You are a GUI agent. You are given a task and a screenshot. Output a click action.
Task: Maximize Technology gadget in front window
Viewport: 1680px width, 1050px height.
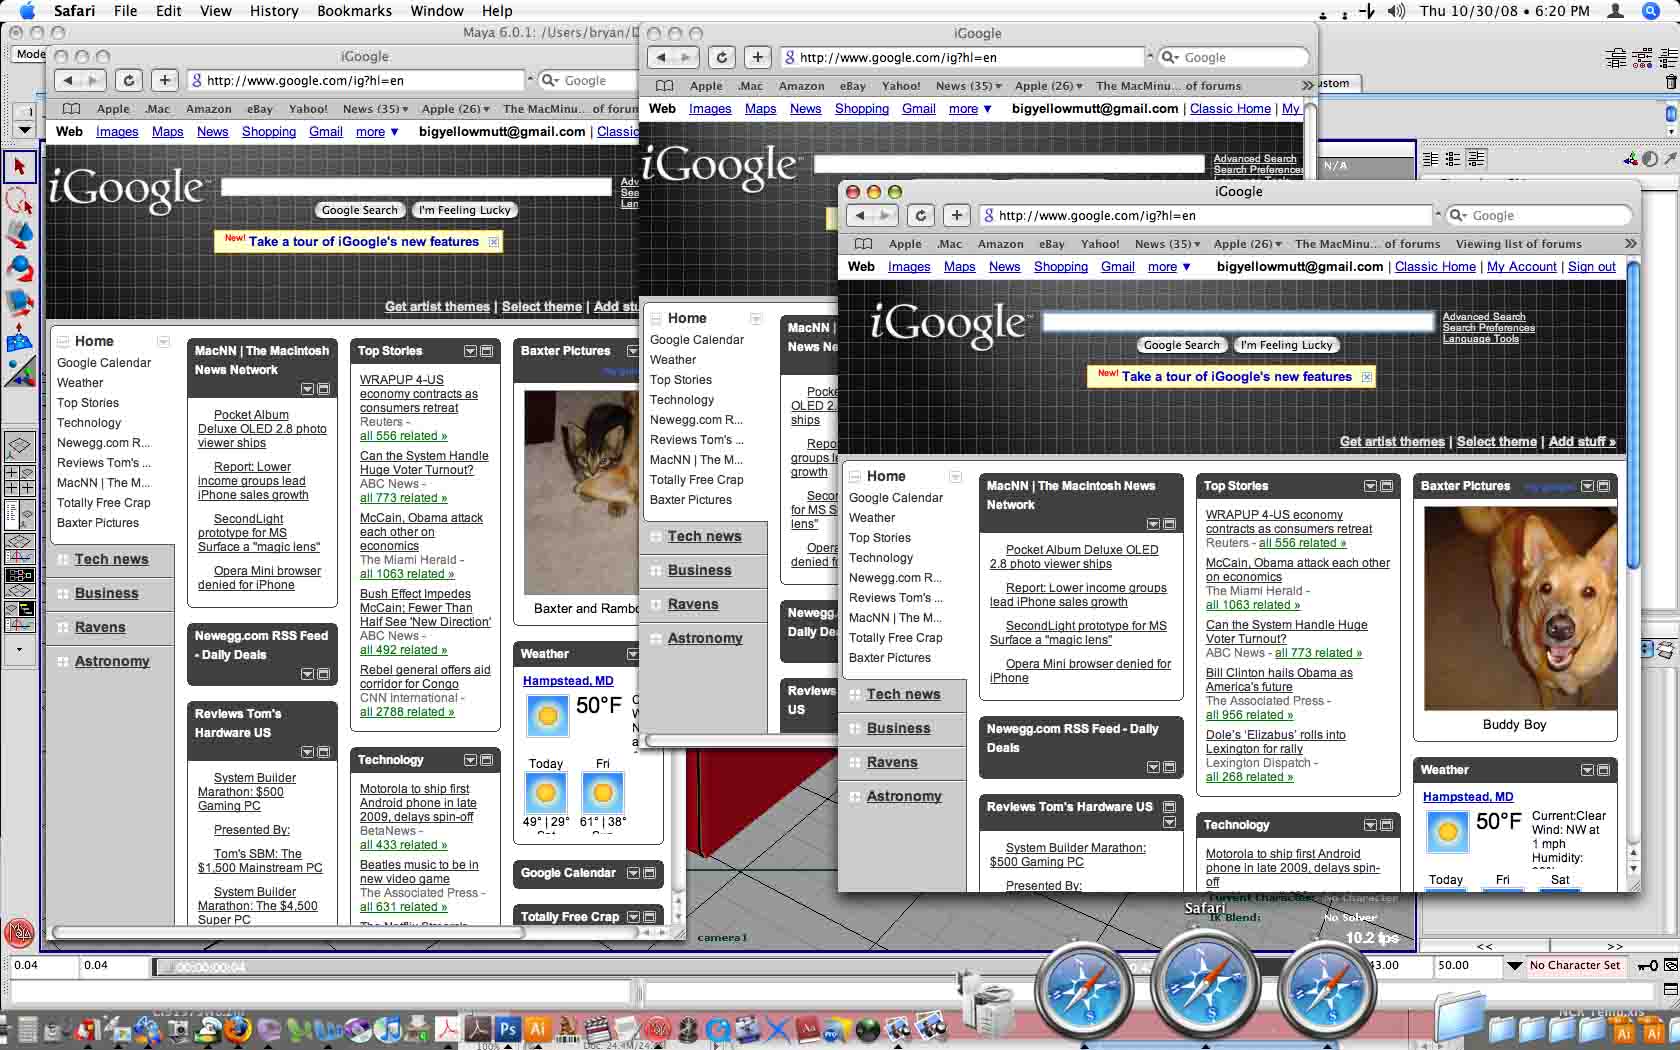pos(1387,825)
